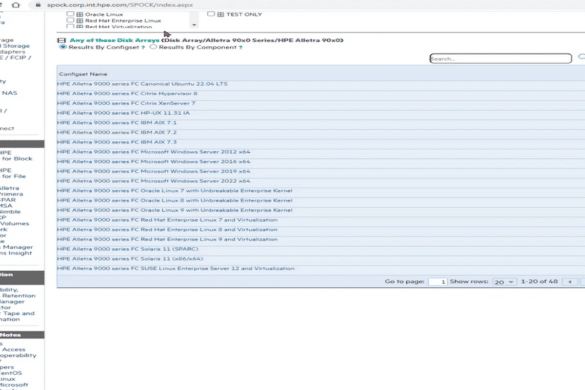The height and width of the screenshot is (390, 585).
Task: Open FC Microsoft Windows Server 2022 x64 configset
Action: pyautogui.click(x=154, y=181)
